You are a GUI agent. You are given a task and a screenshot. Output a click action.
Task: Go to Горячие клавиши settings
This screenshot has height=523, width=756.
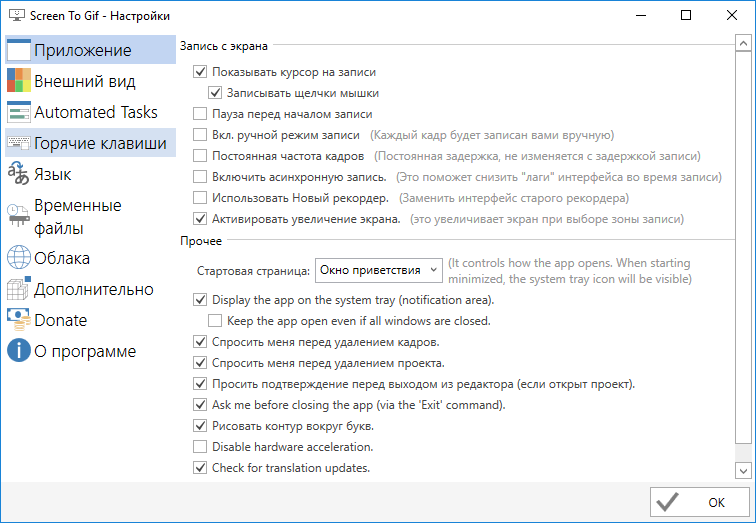pos(90,143)
